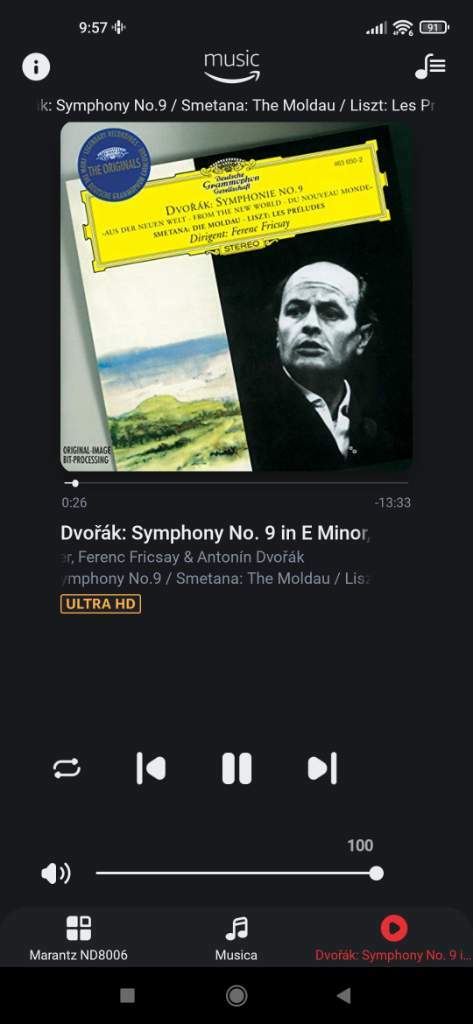Open the play queue list icon
Viewport: 473px width, 1024px height.
click(x=431, y=67)
